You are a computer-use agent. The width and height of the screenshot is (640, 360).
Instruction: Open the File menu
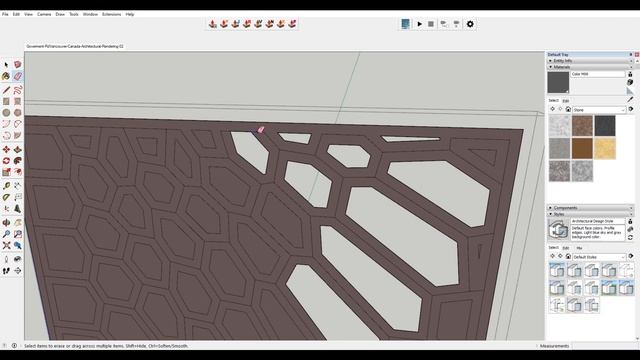pyautogui.click(x=5, y=14)
